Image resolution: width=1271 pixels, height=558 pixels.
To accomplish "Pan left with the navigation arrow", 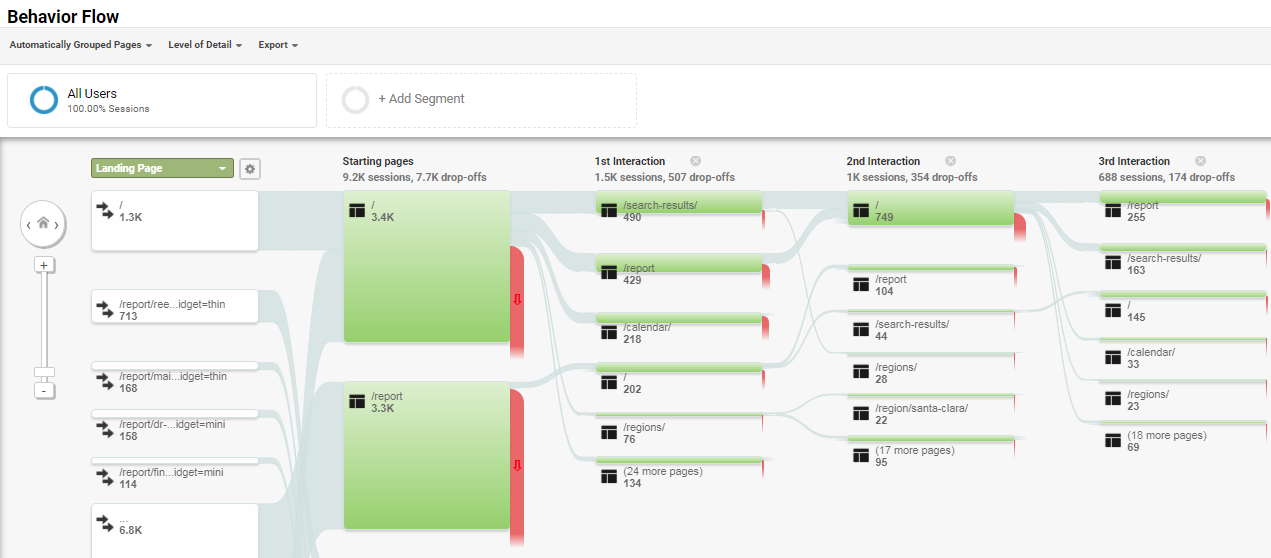I will (x=28, y=224).
